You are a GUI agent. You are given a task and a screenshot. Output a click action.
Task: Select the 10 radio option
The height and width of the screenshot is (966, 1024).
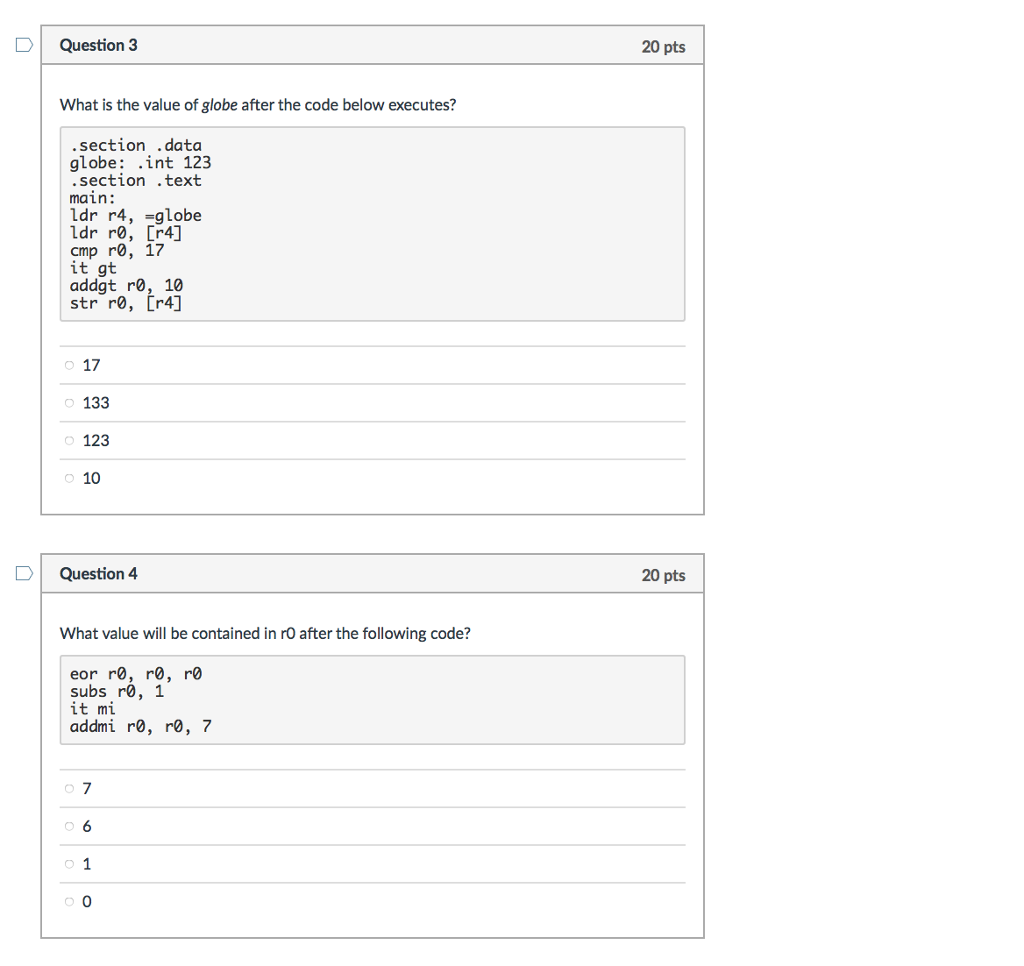(69, 478)
